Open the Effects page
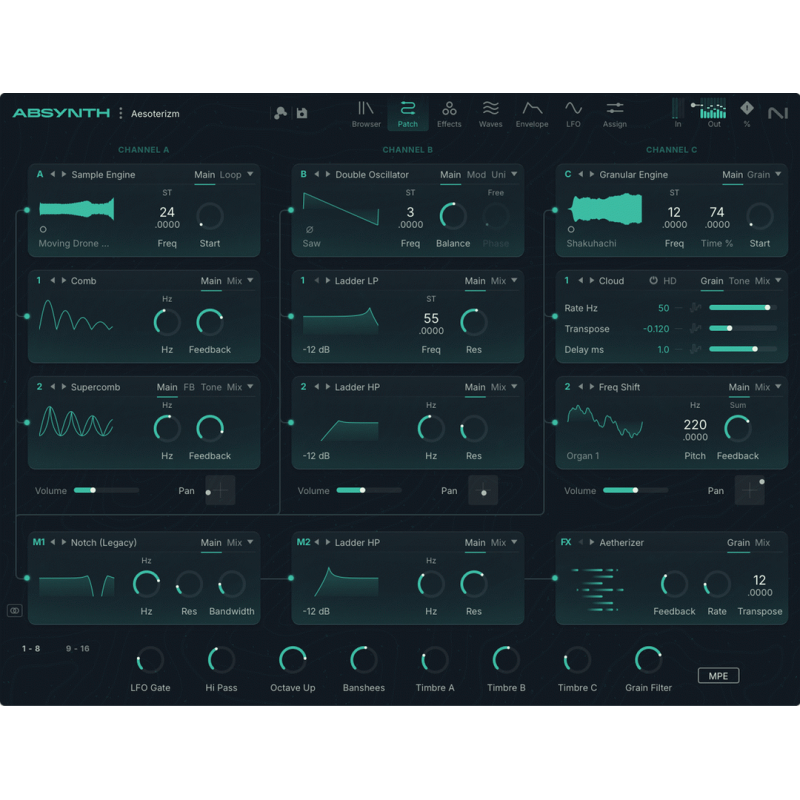Viewport: 800px width, 800px height. point(449,114)
